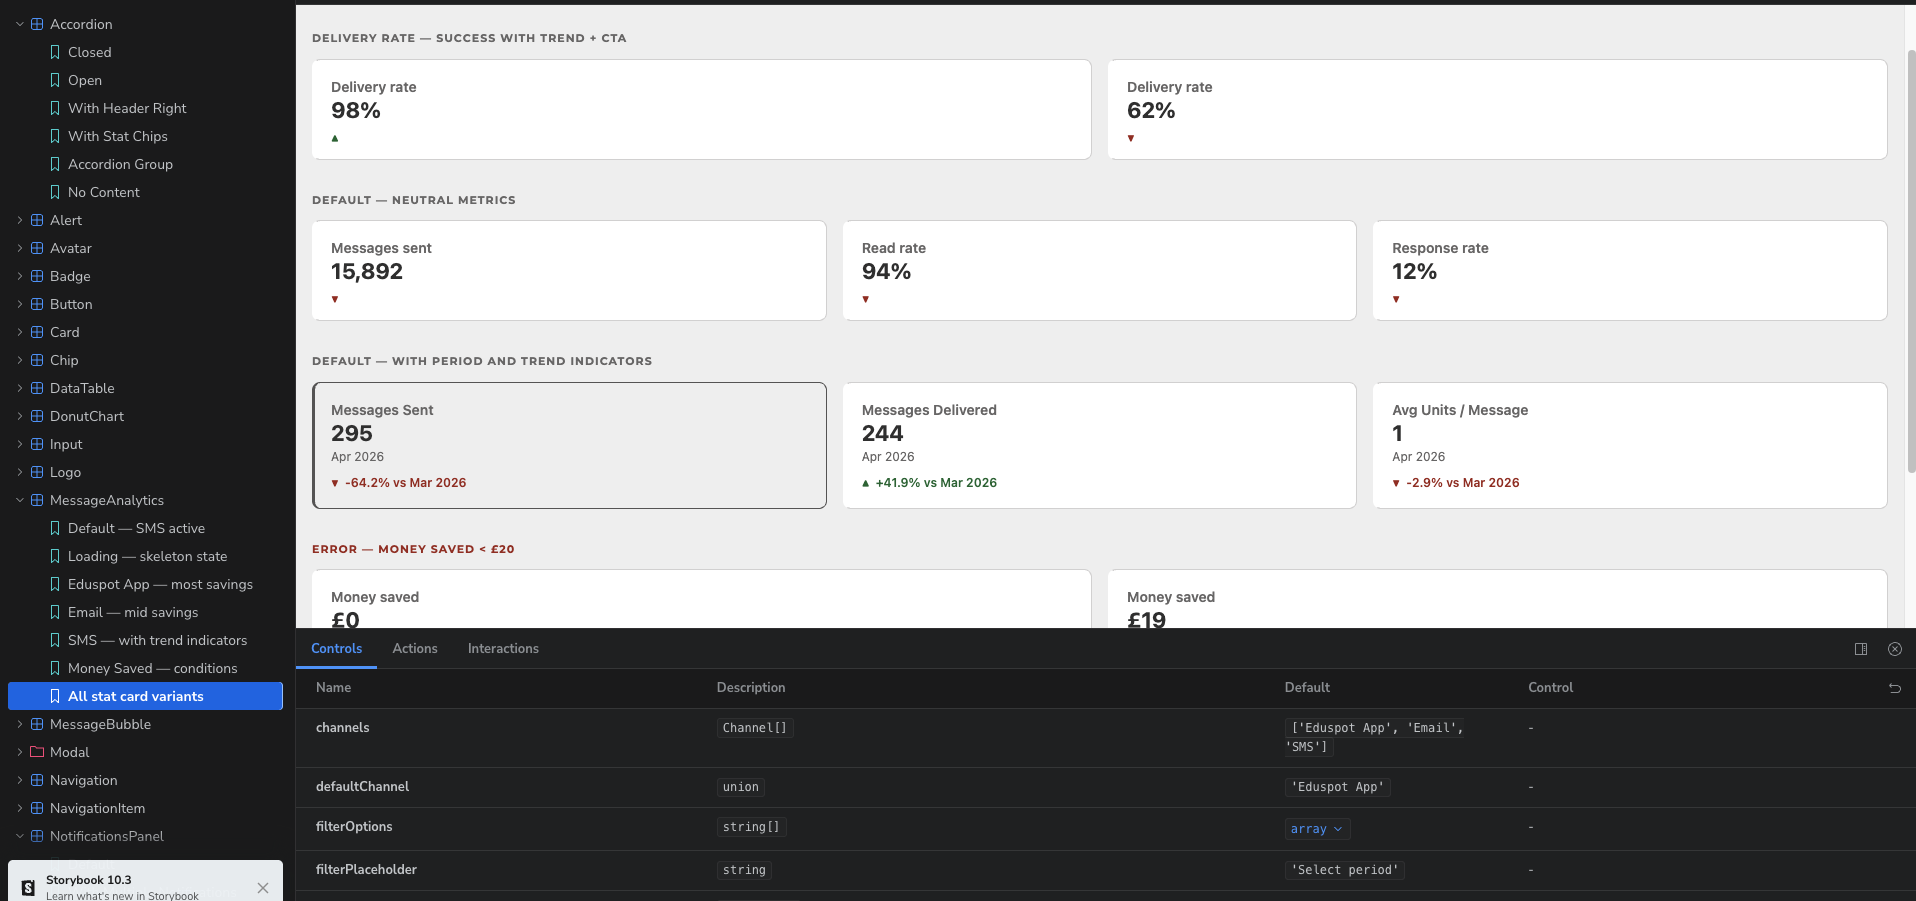
Task: Click the Navigation component icon
Action: pos(37,780)
